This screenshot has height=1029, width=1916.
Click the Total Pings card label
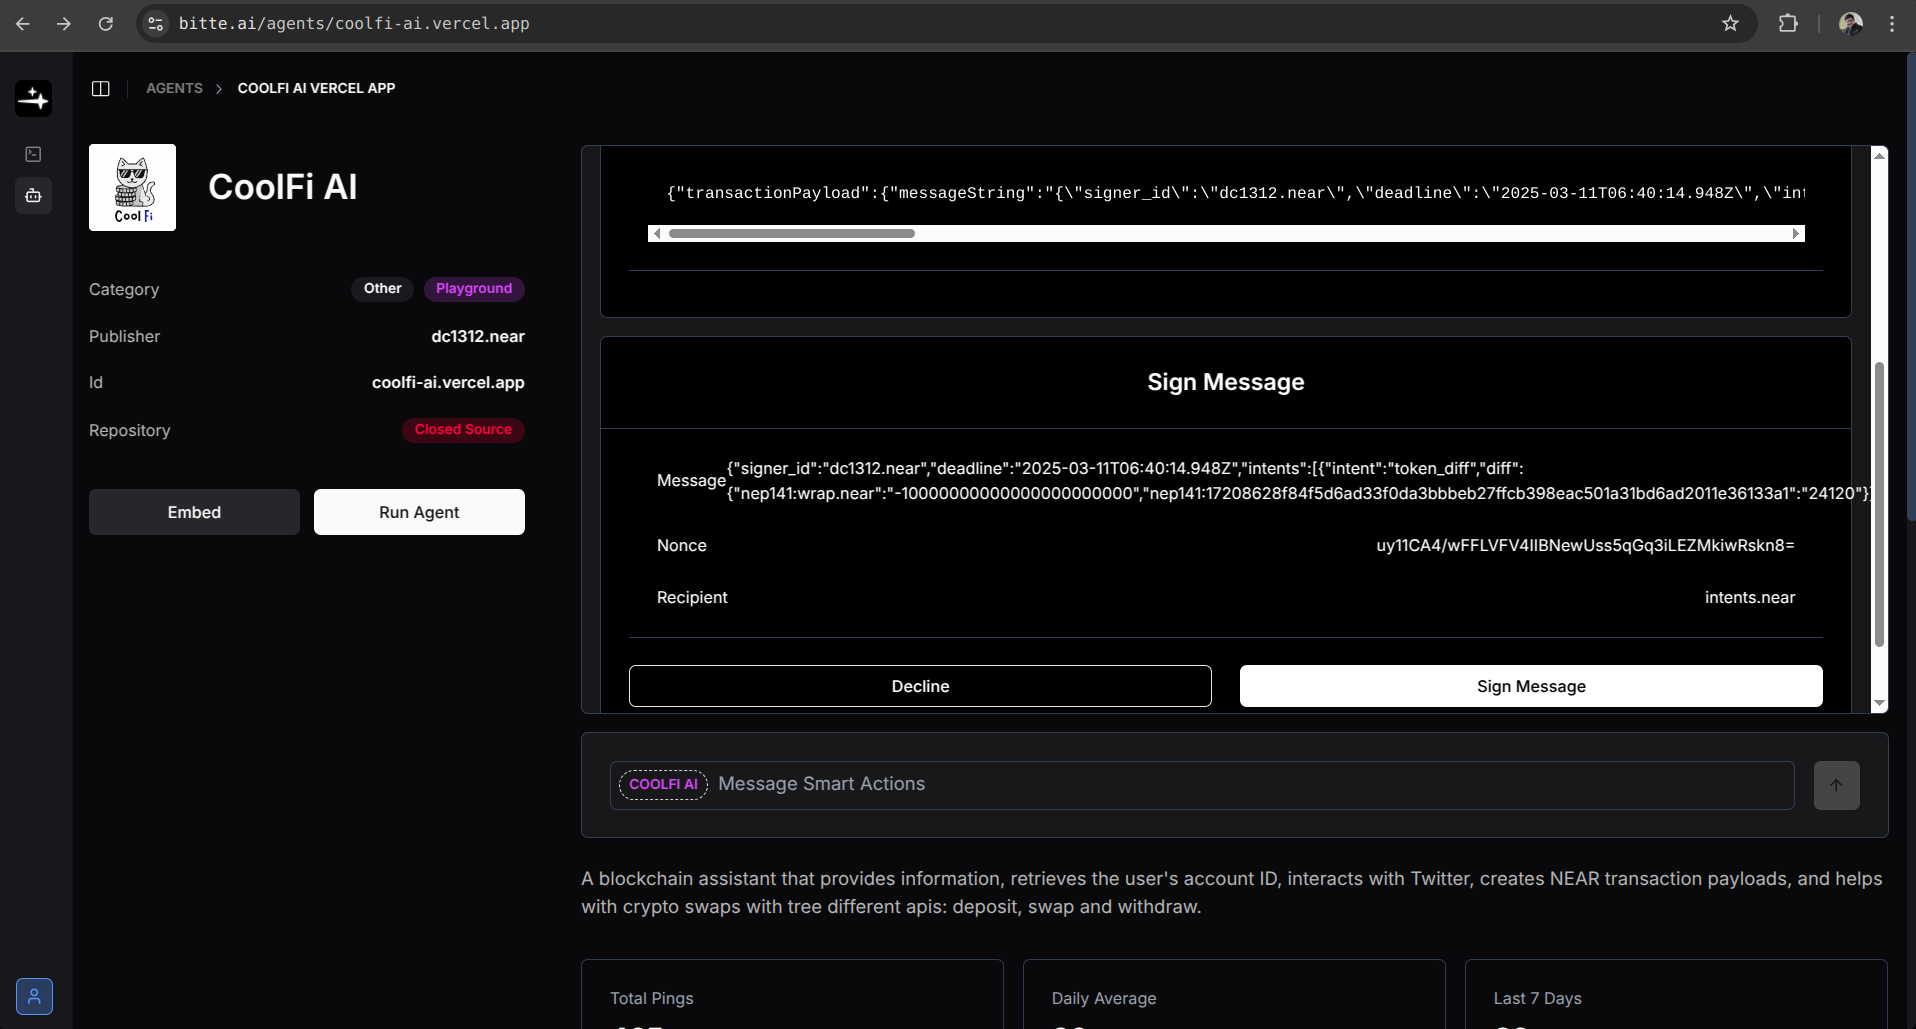(652, 998)
